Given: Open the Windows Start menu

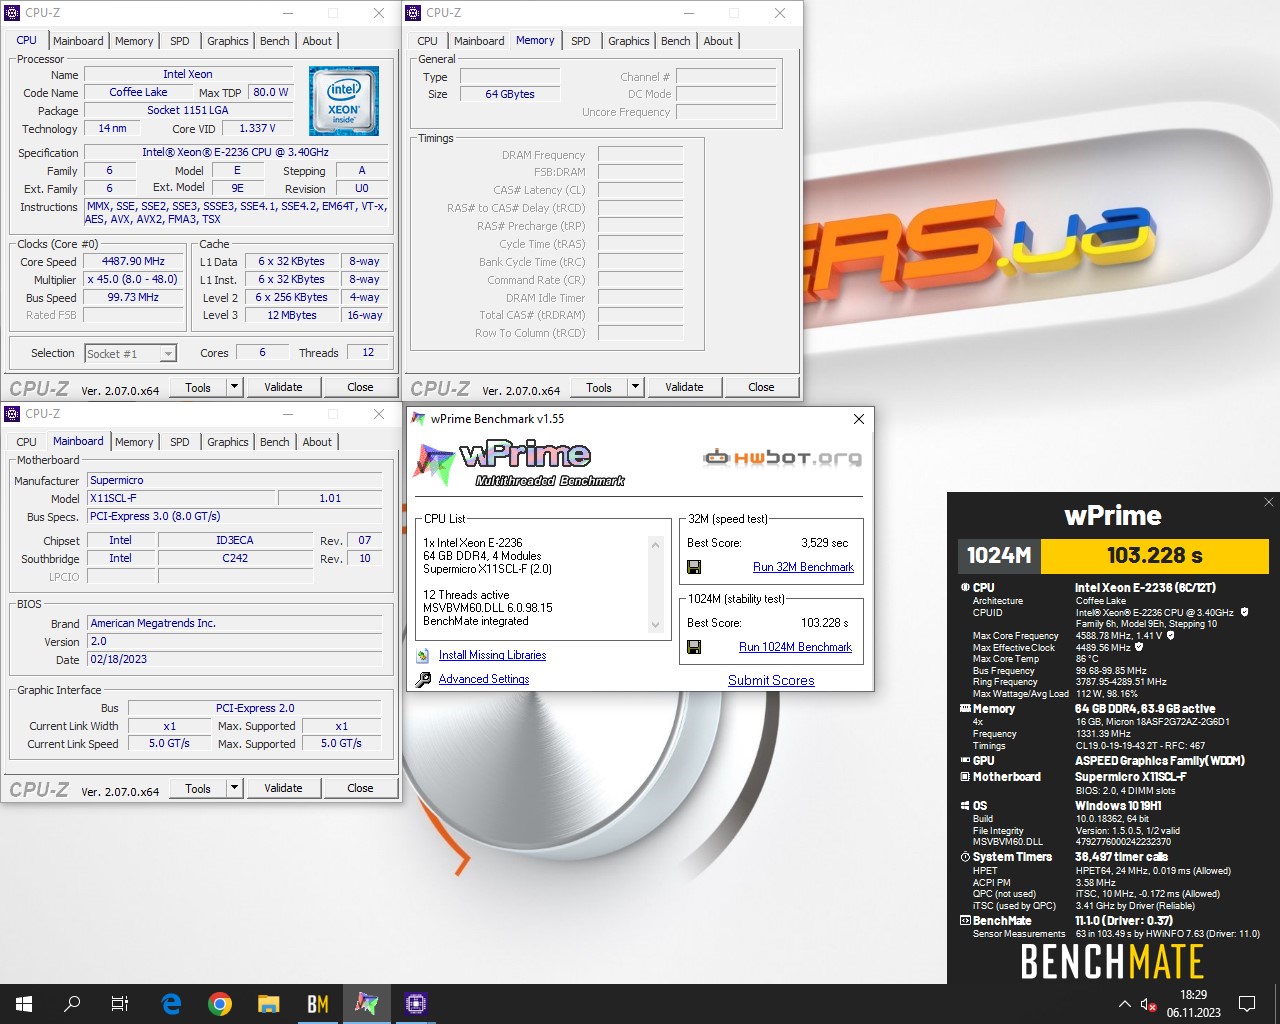Looking at the screenshot, I should click(x=24, y=1004).
